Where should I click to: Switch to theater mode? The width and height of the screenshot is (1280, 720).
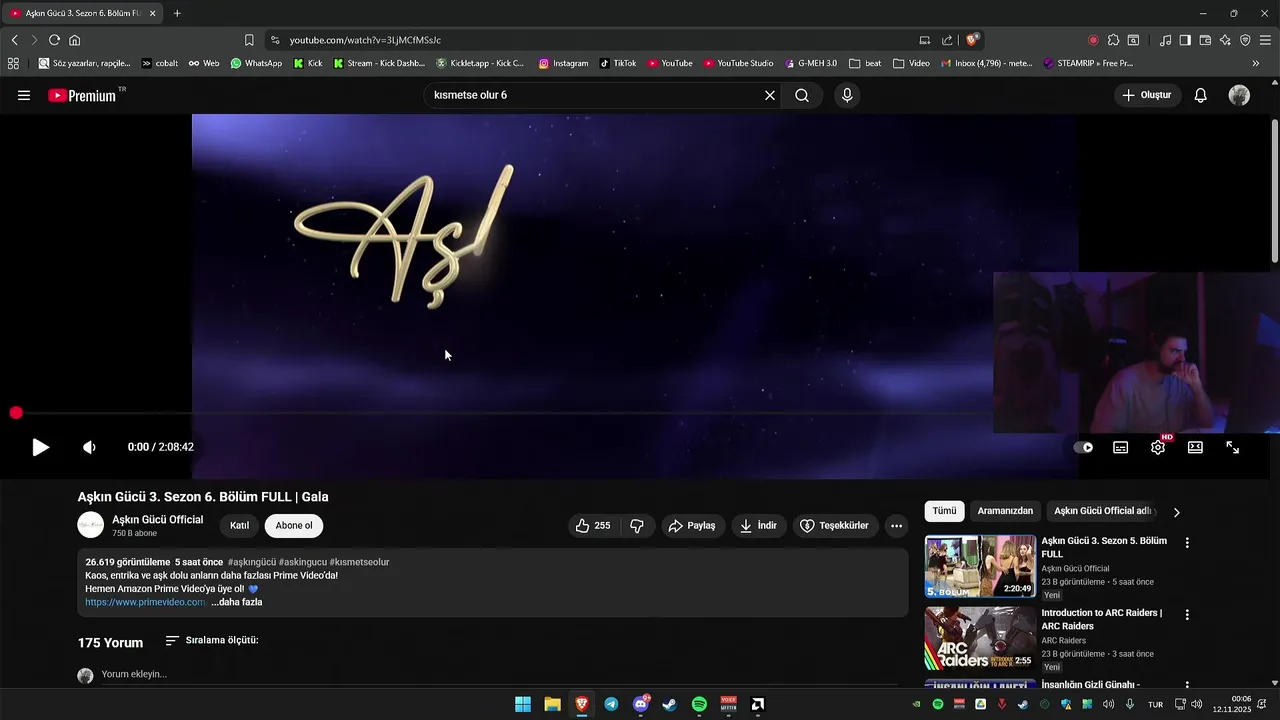[1195, 447]
